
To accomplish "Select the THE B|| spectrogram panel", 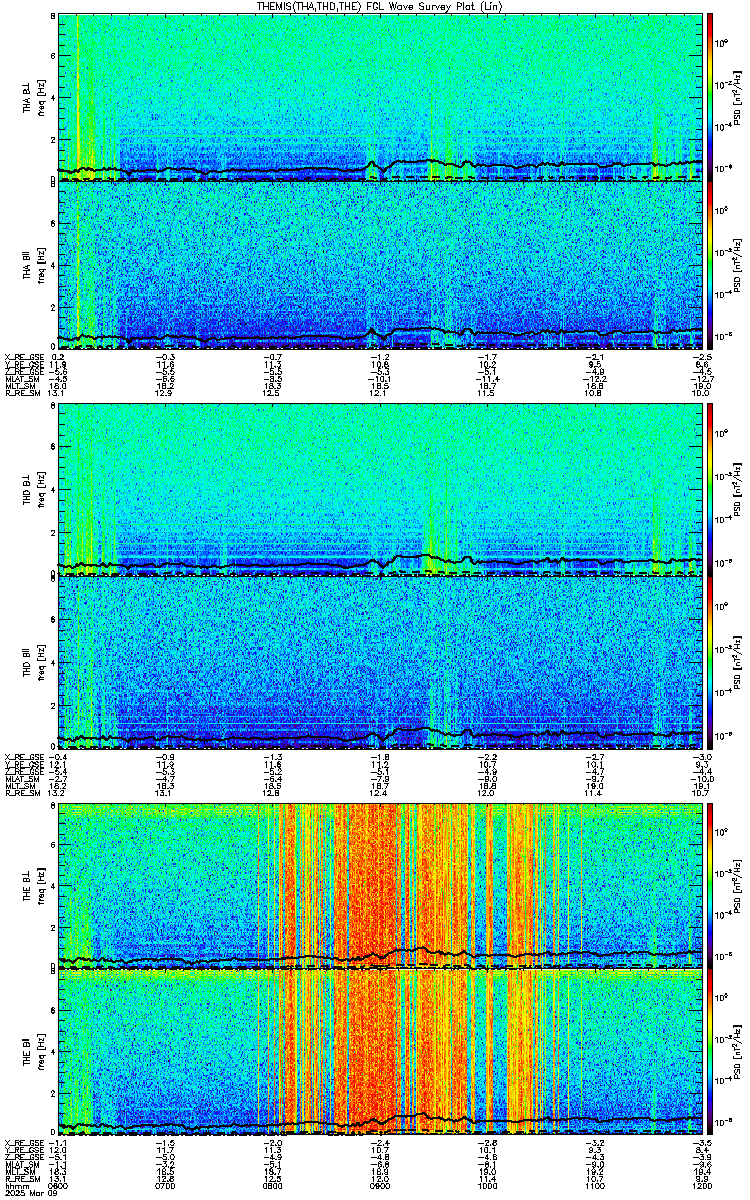I will coord(381,1054).
